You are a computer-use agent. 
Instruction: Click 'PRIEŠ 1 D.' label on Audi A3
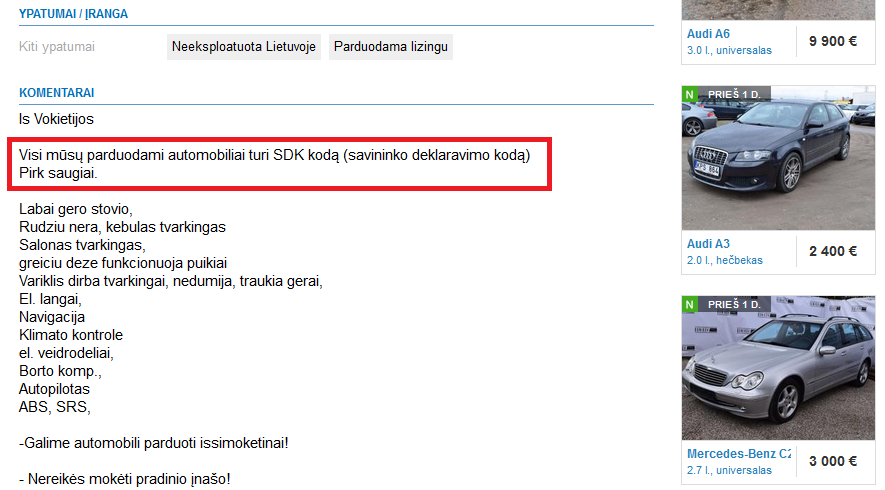click(734, 94)
